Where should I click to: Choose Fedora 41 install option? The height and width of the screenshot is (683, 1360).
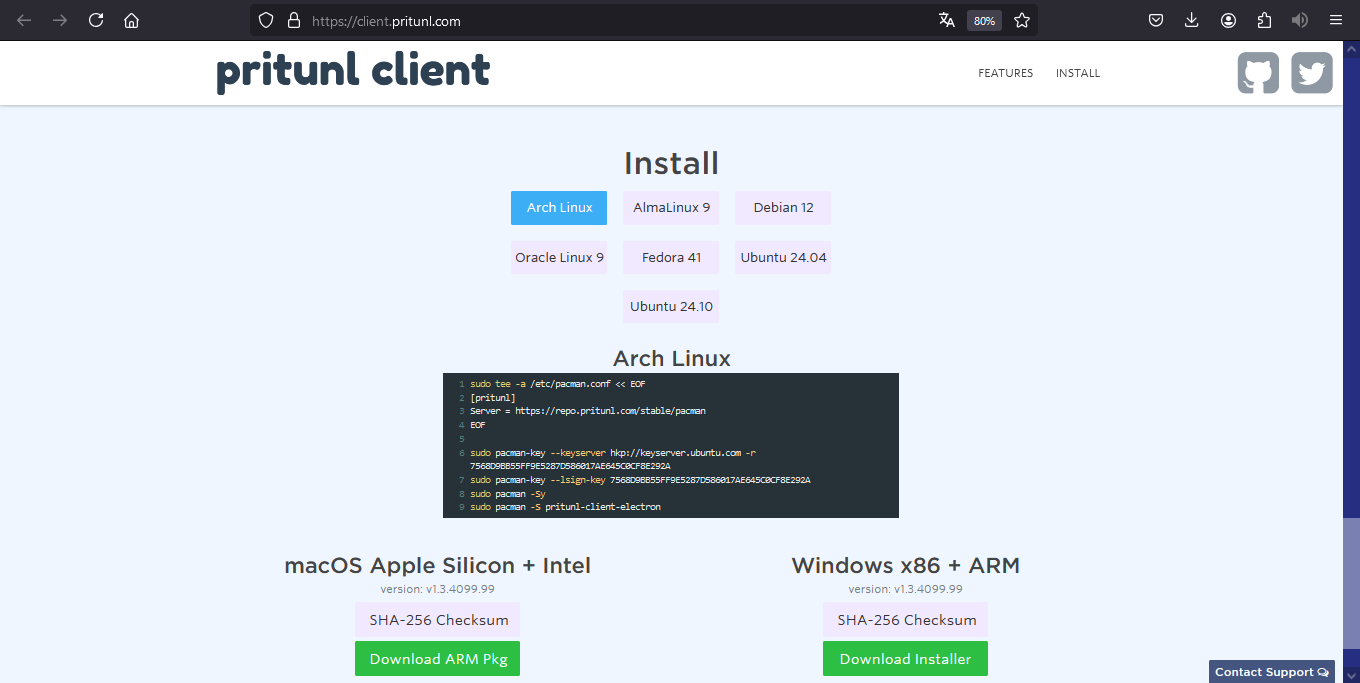pyautogui.click(x=671, y=257)
